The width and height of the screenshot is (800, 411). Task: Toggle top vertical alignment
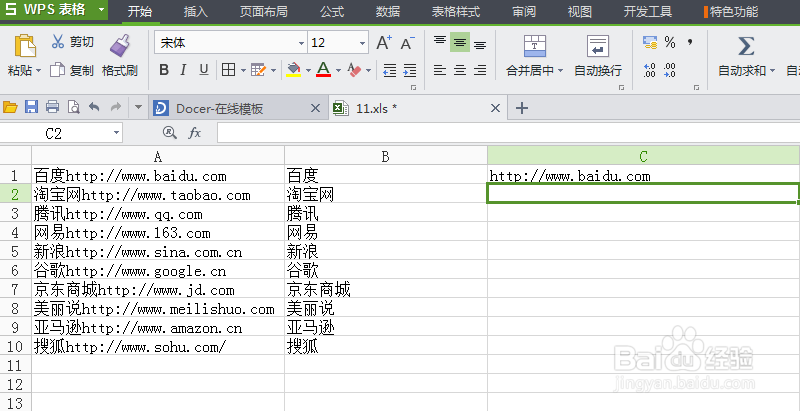440,42
